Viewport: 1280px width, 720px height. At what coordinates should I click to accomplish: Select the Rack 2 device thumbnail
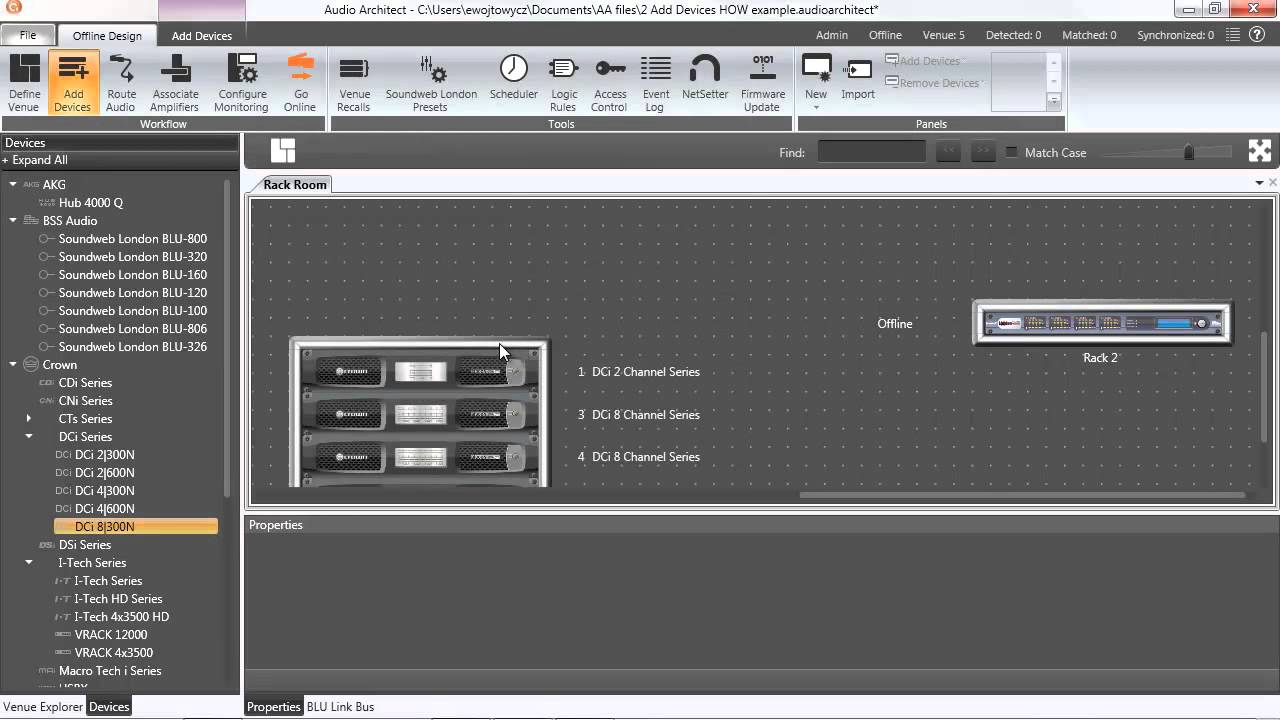pyautogui.click(x=1102, y=323)
